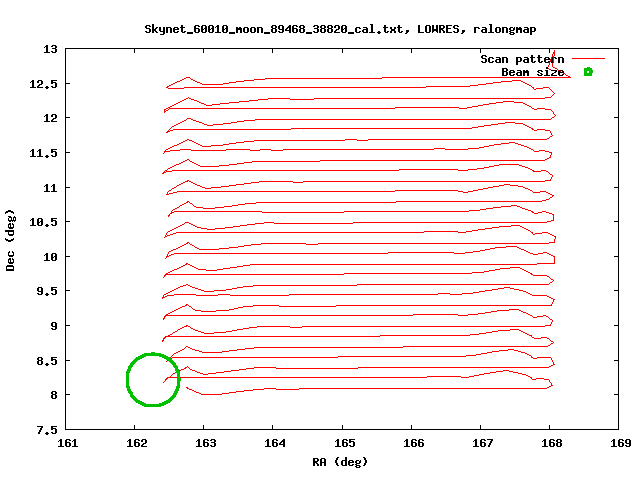Click the Dec axis value 9.5
This screenshot has height=480, width=640.
point(47,291)
